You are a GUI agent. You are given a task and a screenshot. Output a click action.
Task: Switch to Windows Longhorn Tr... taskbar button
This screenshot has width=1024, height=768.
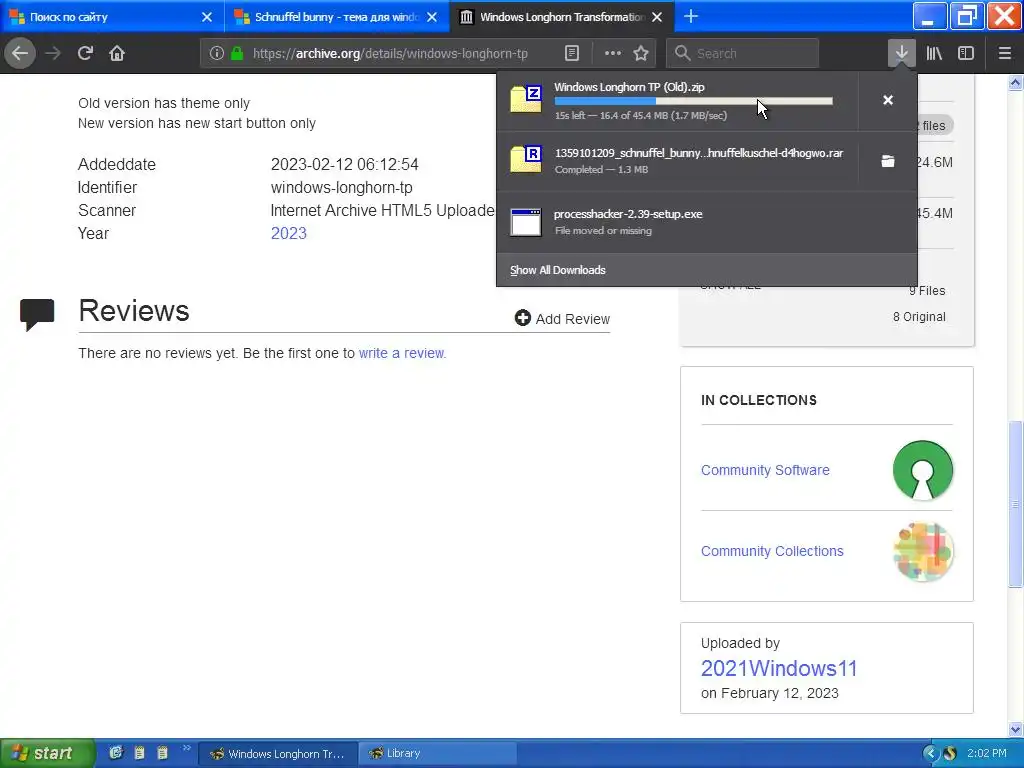point(278,754)
